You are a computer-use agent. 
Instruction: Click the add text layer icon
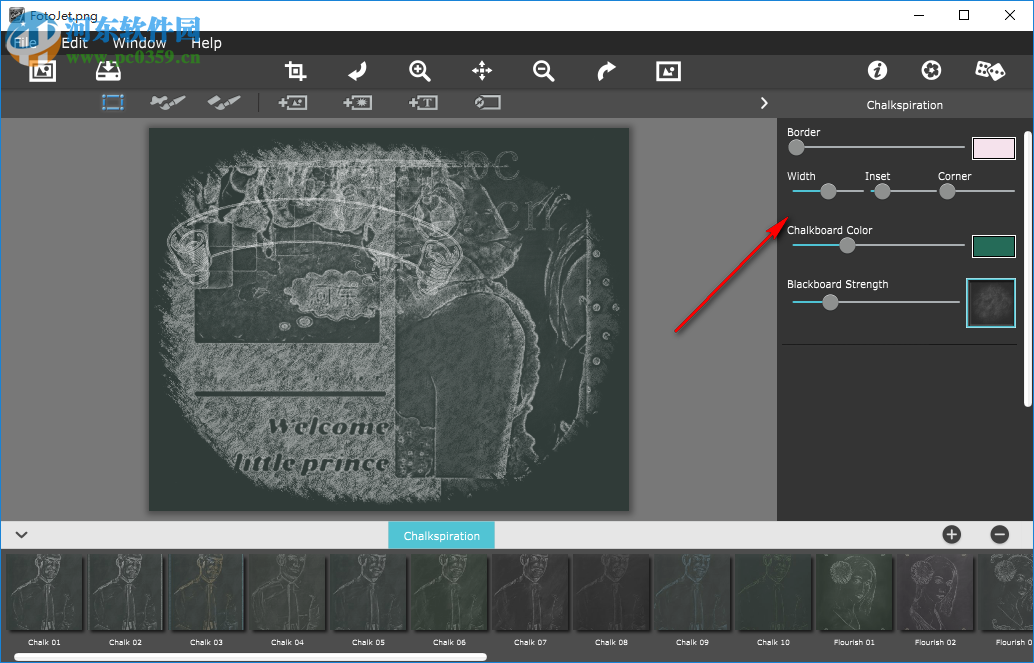[423, 102]
